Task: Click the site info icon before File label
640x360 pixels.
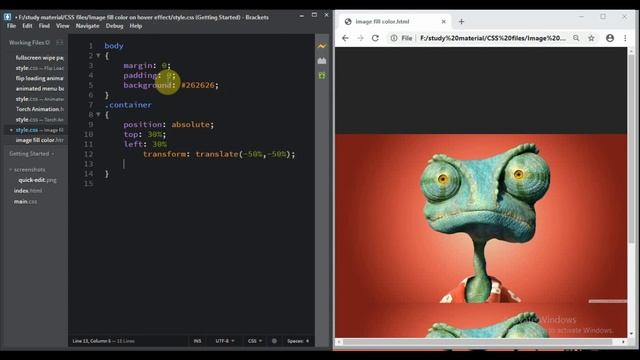Action: click(x=394, y=38)
